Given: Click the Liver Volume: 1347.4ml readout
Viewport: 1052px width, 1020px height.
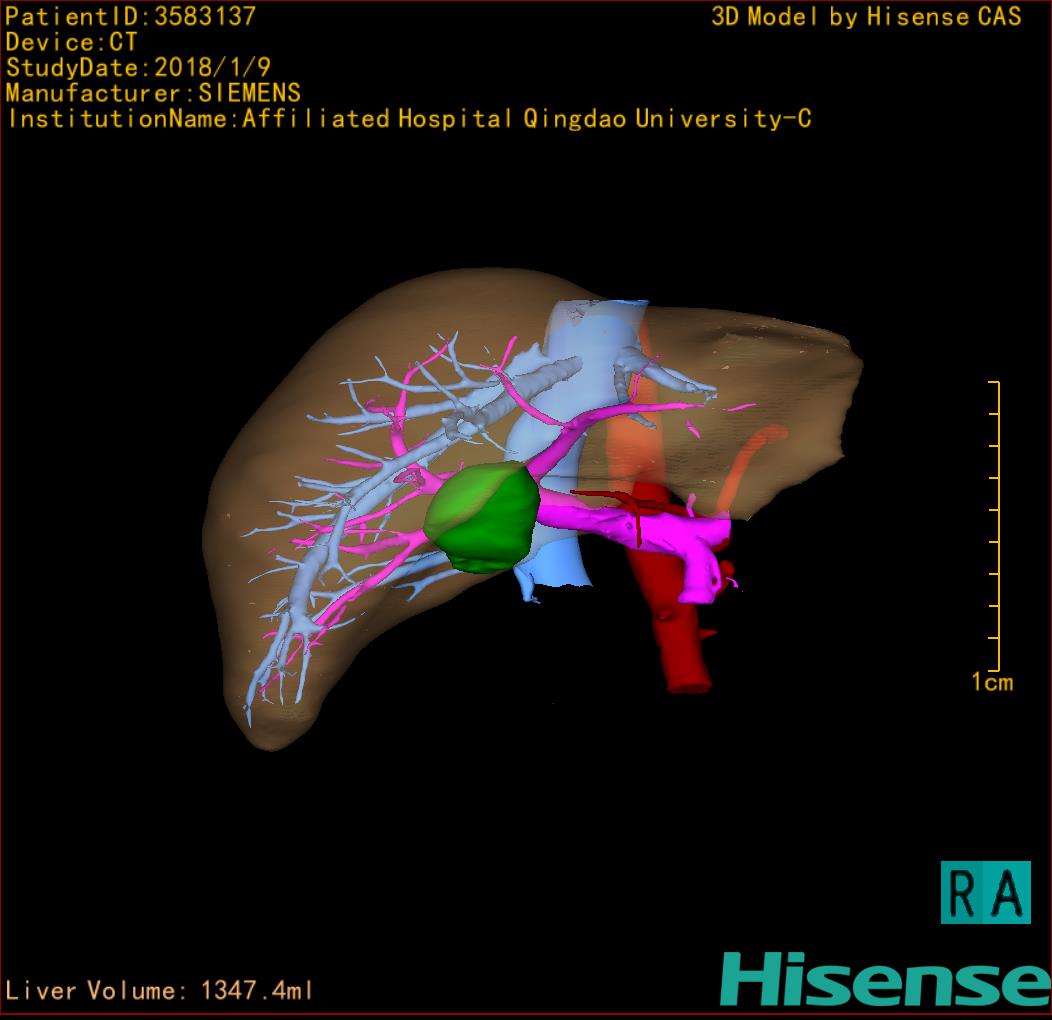Looking at the screenshot, I should 158,990.
